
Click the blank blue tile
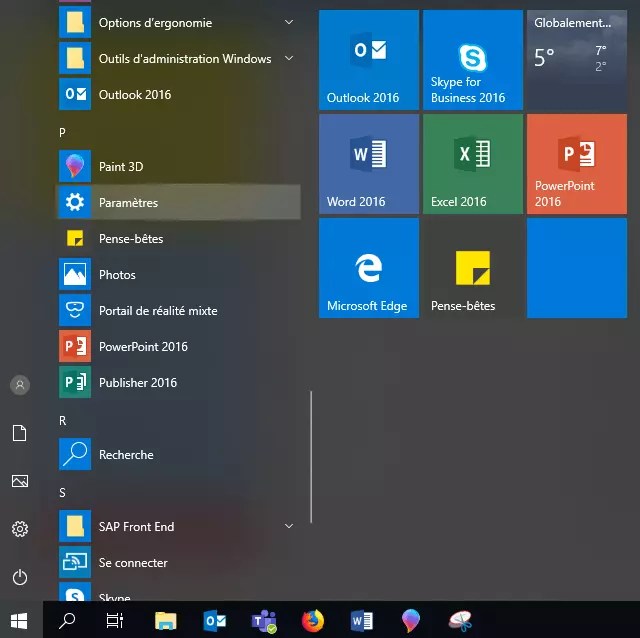(577, 268)
